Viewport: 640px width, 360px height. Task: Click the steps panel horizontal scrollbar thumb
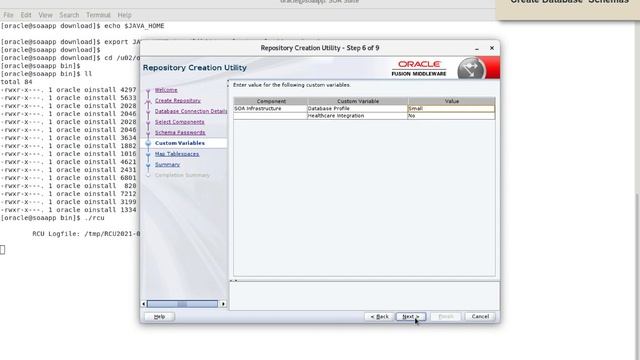point(182,304)
